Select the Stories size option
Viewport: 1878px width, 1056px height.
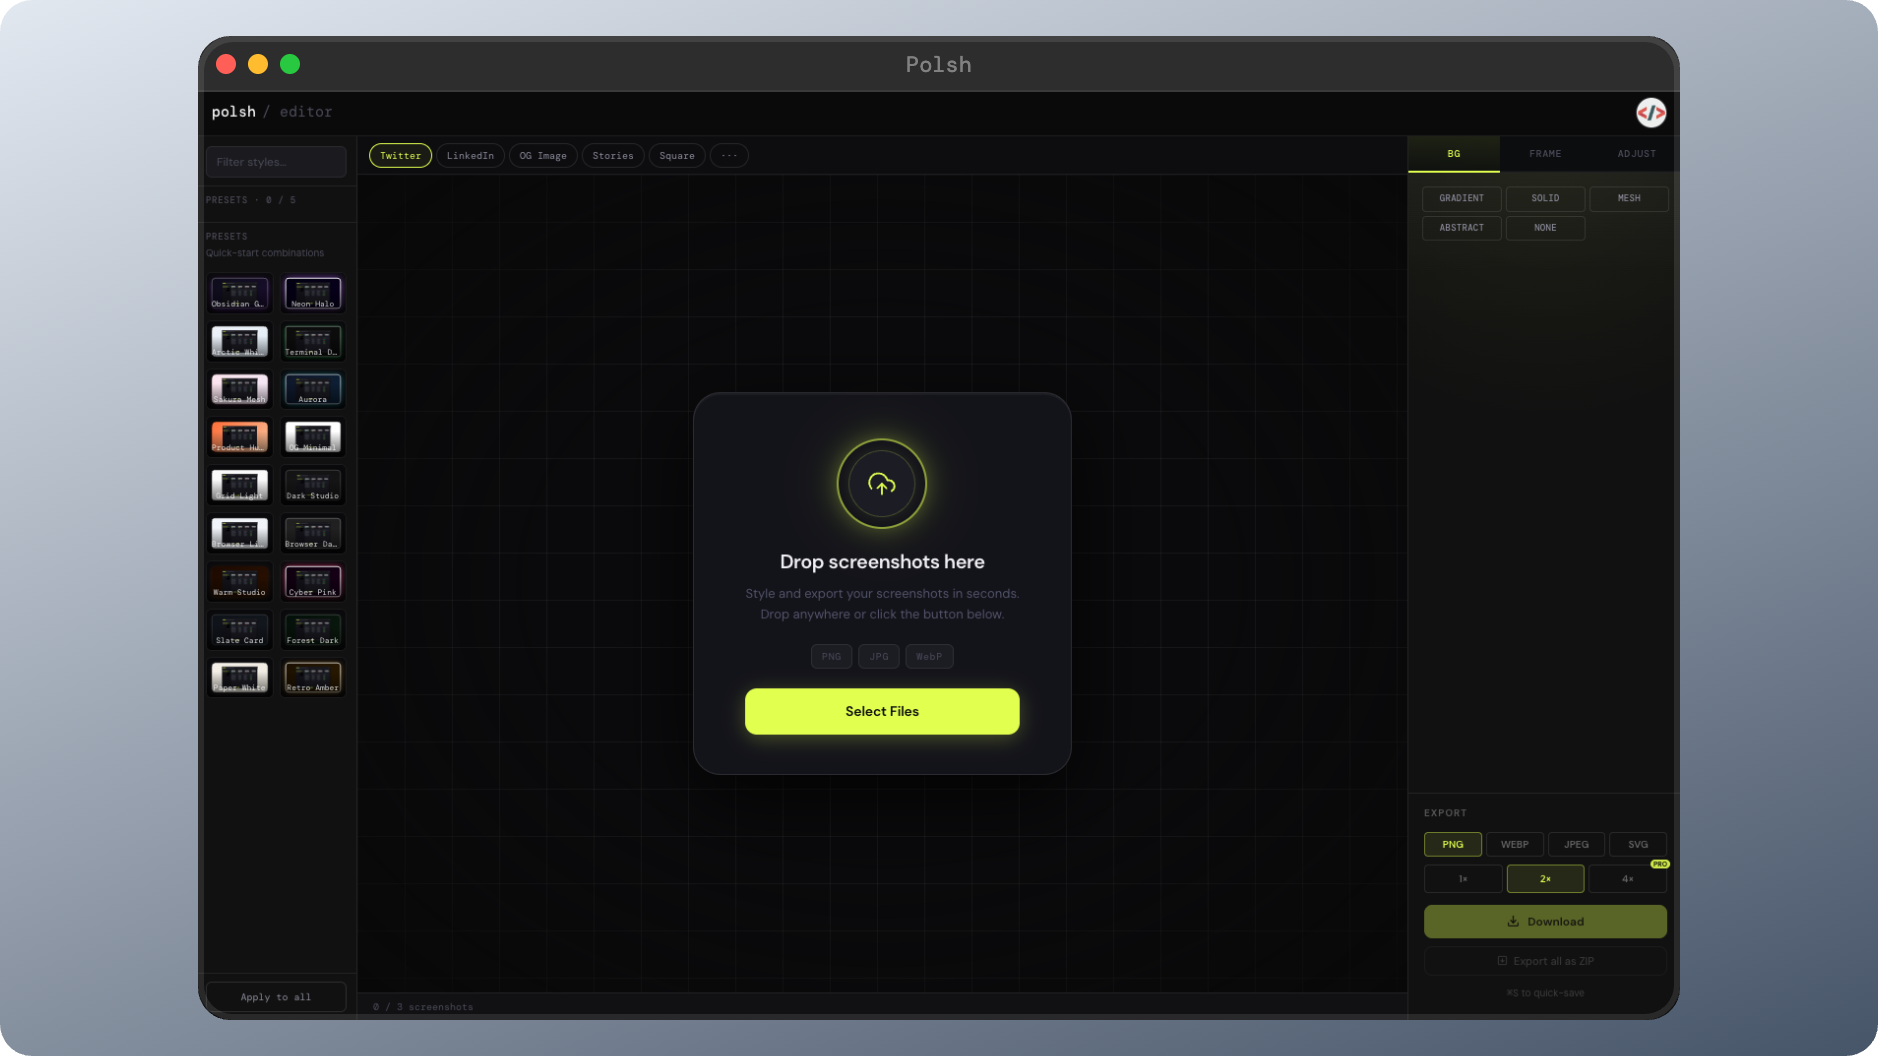pyautogui.click(x=613, y=156)
